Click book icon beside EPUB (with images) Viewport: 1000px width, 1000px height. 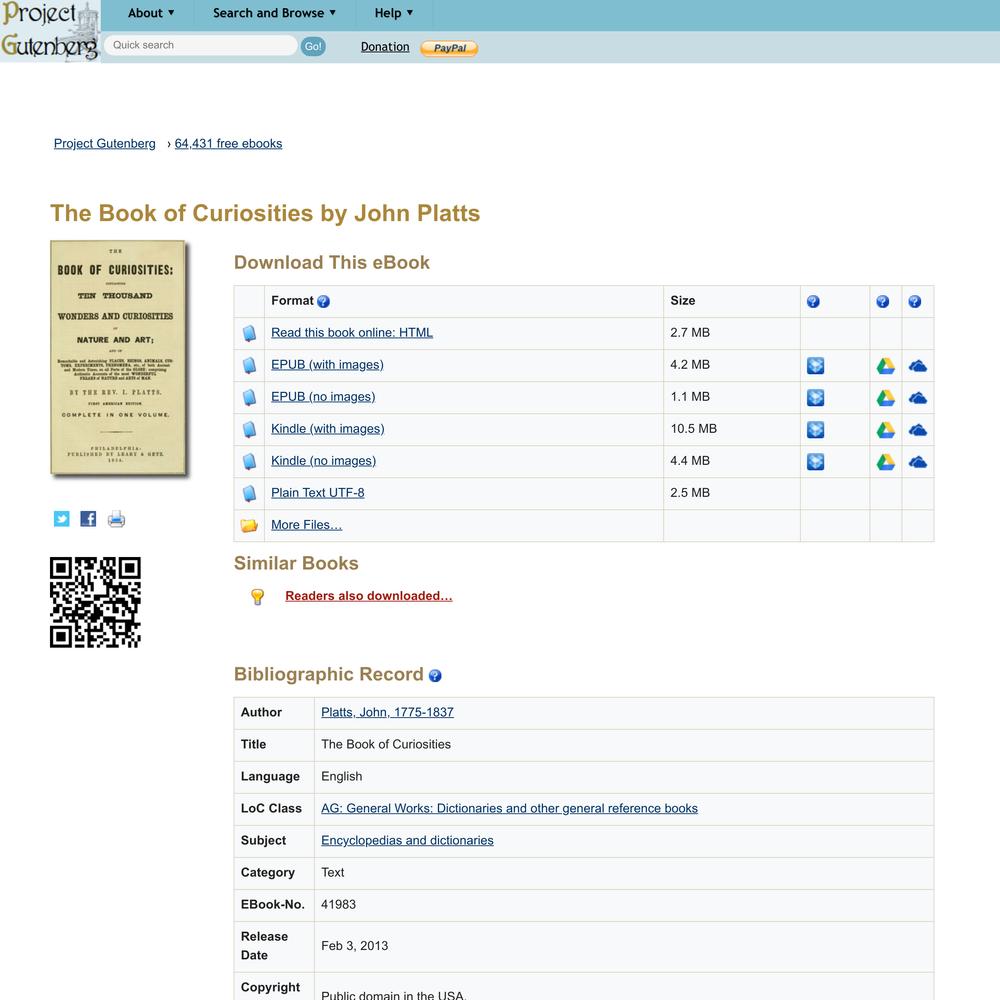[x=249, y=365]
